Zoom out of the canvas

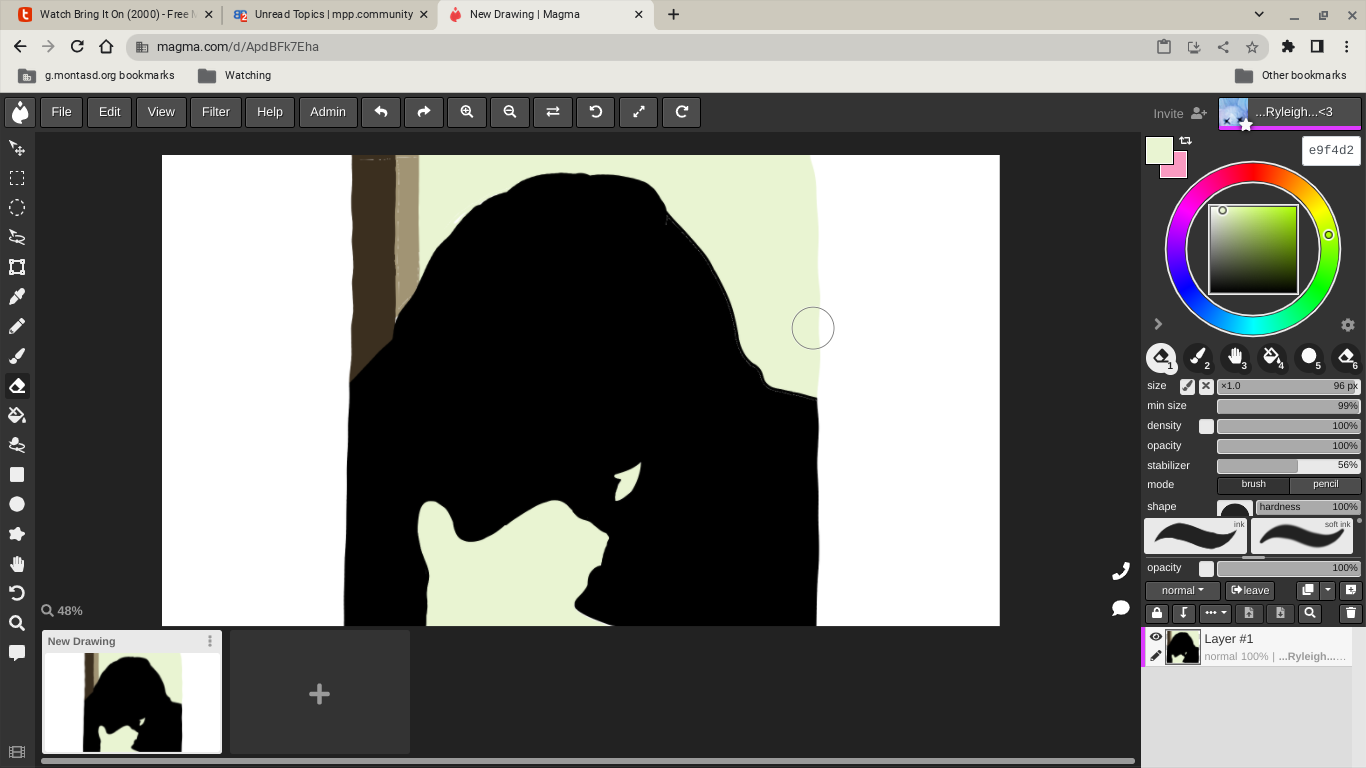pyautogui.click(x=510, y=112)
